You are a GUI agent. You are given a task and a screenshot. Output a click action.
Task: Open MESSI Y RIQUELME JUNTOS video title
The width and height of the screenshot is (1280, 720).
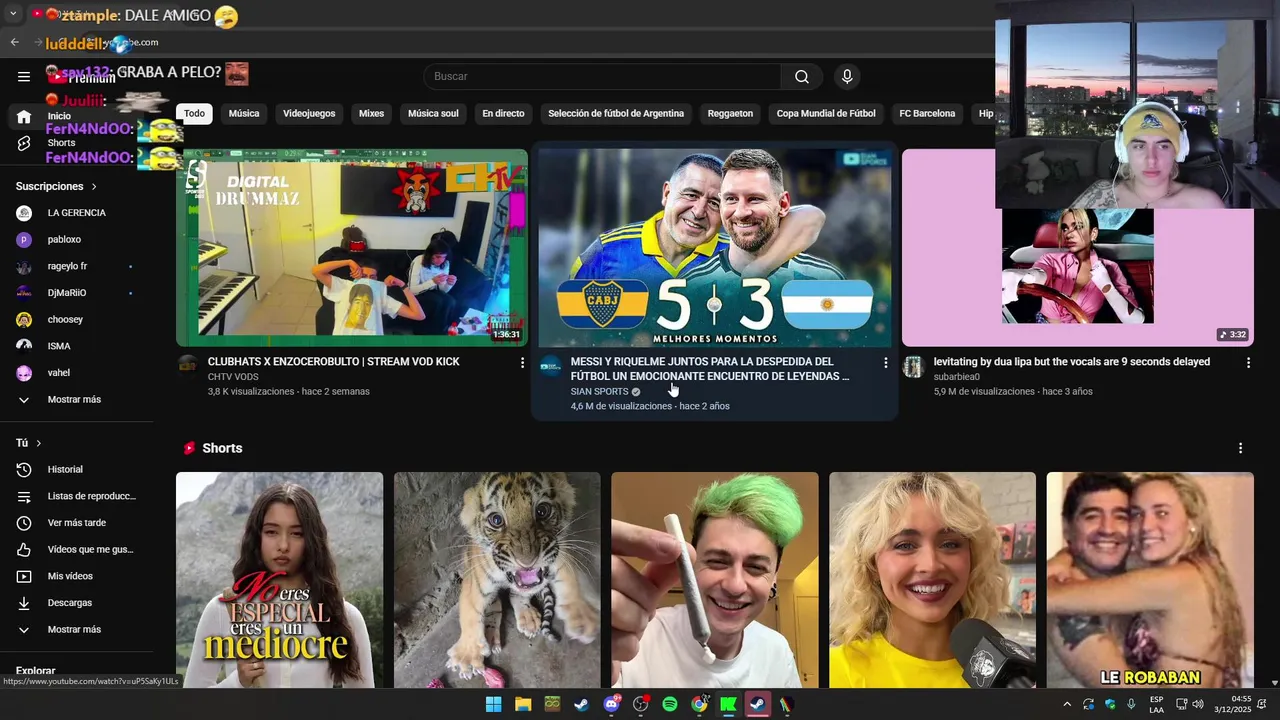(x=710, y=369)
